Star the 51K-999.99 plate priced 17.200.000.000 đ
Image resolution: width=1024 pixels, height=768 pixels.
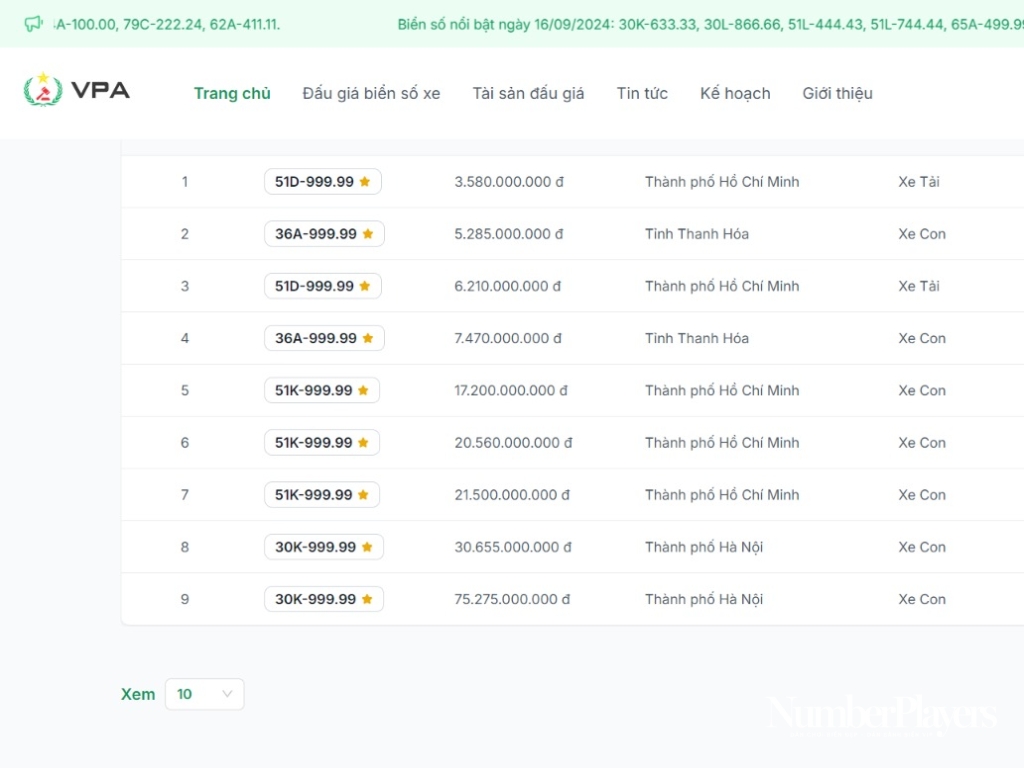[363, 391]
